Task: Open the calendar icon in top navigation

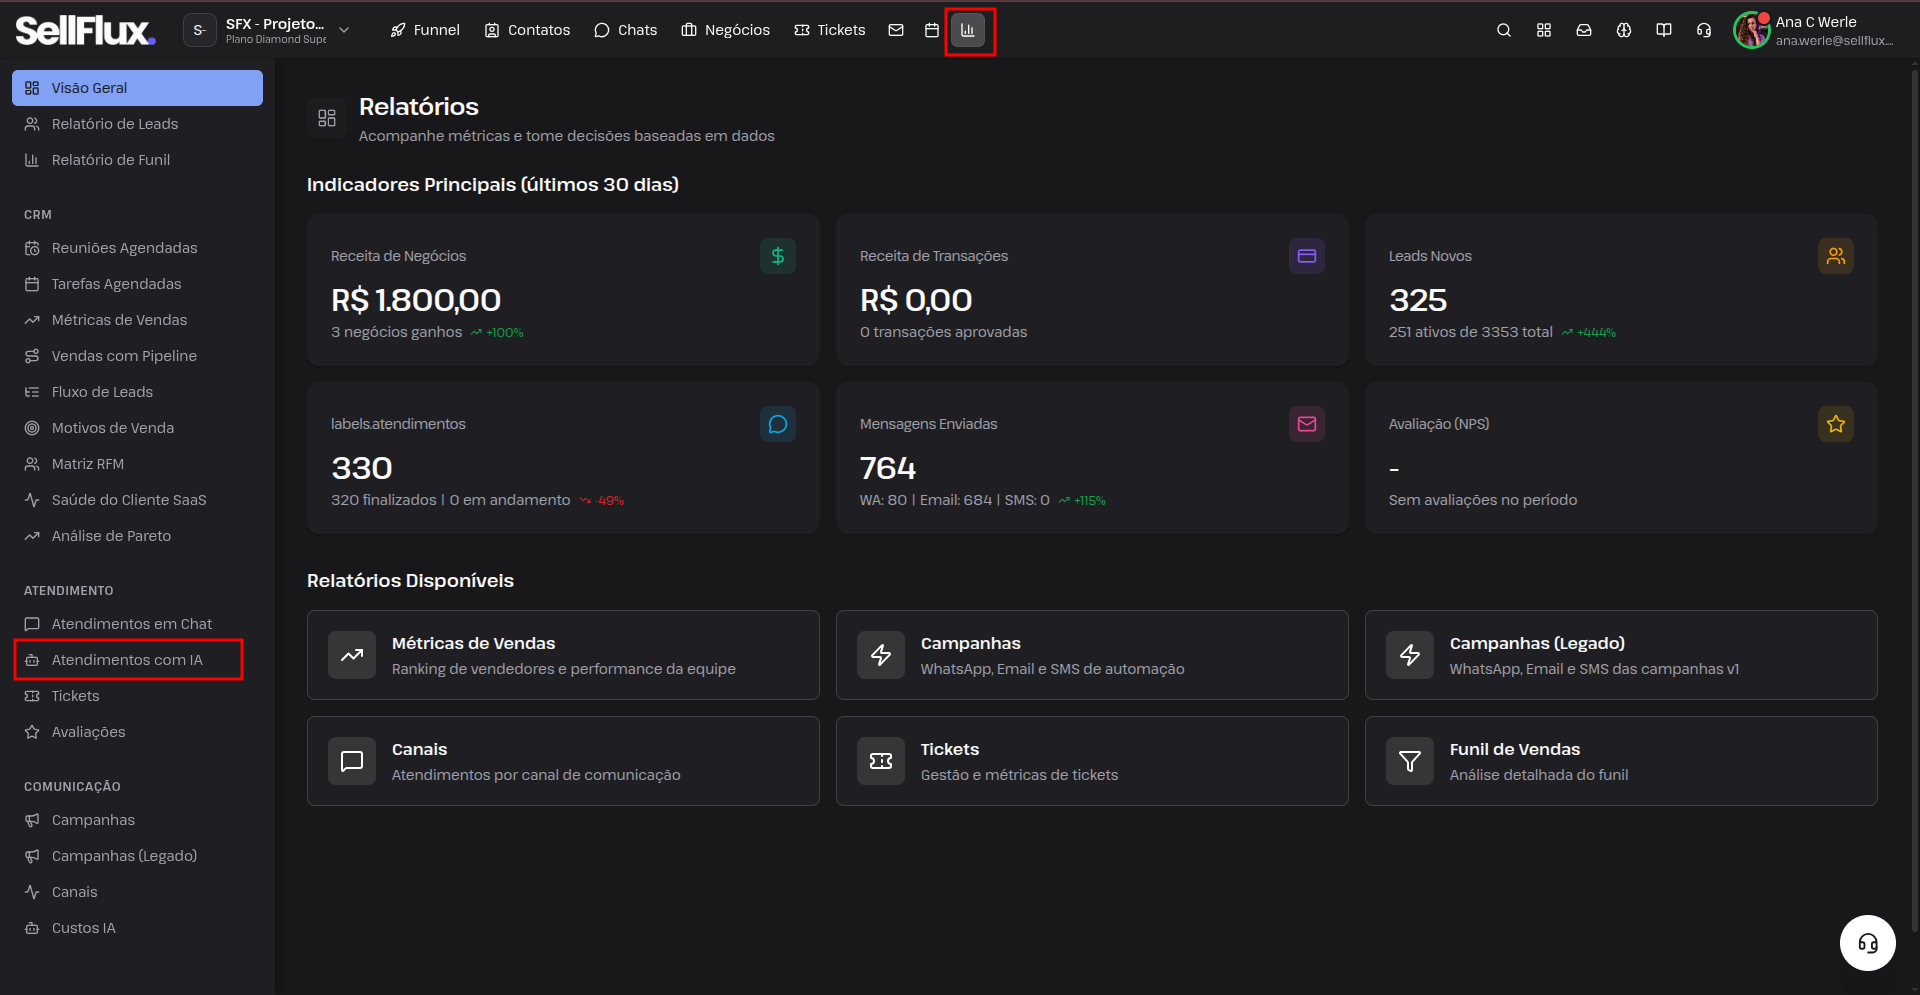Action: 932,30
